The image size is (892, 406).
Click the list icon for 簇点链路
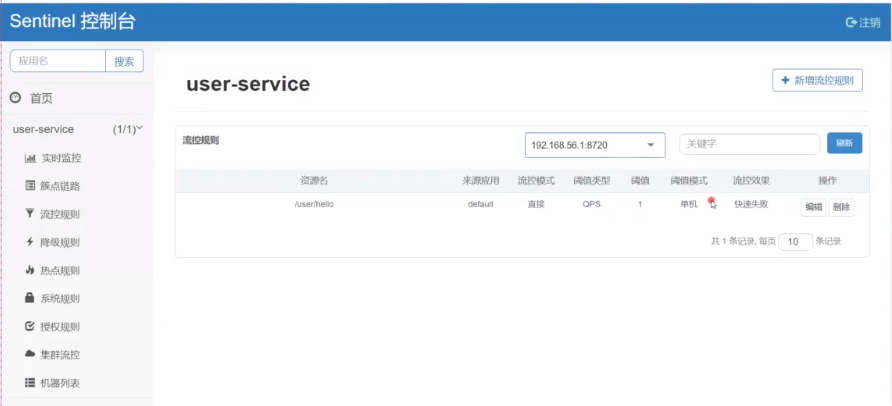(30, 185)
